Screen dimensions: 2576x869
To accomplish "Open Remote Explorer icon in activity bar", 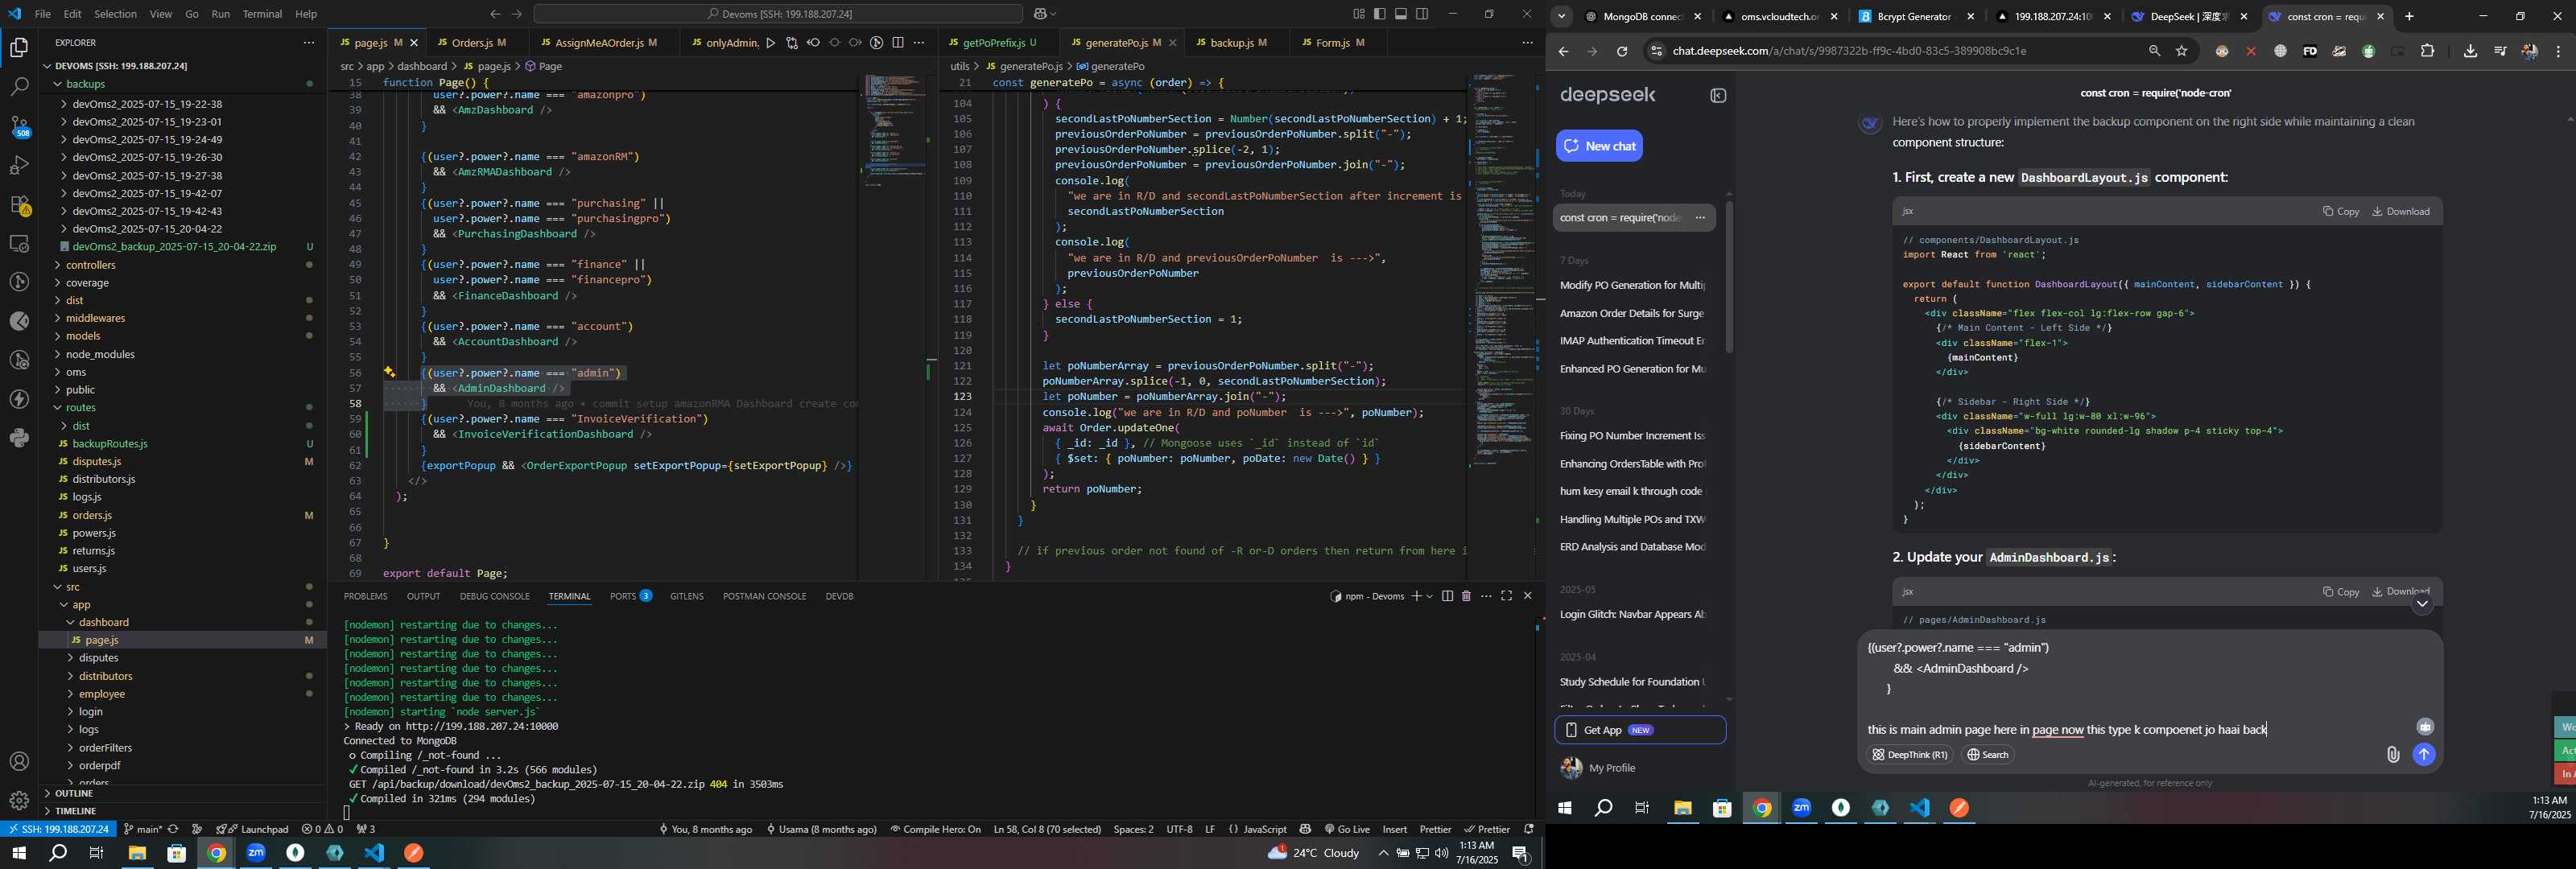I will click(19, 243).
